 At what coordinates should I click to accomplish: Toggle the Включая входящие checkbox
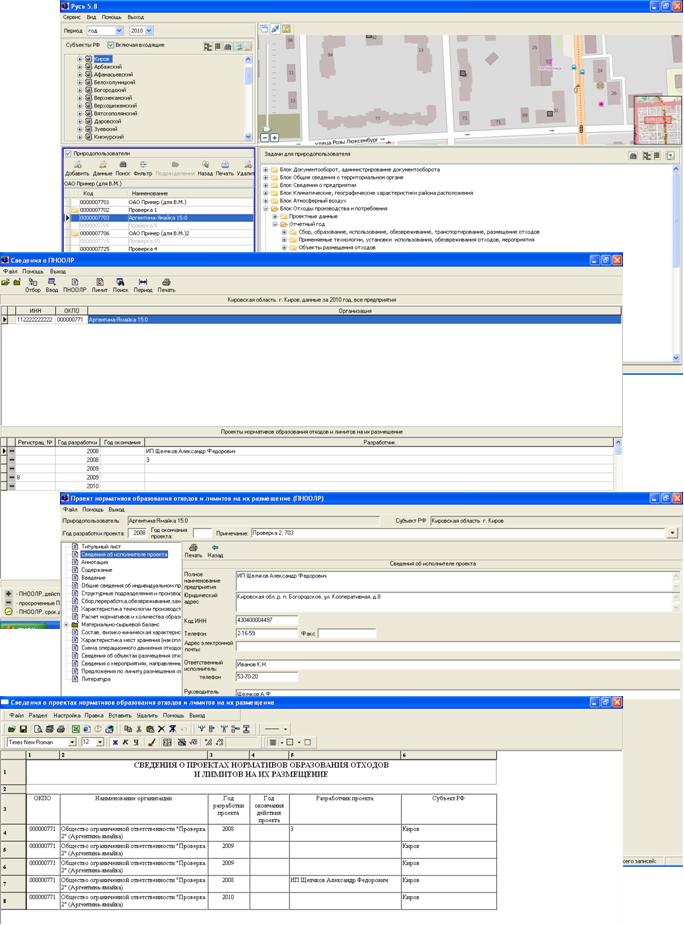111,45
